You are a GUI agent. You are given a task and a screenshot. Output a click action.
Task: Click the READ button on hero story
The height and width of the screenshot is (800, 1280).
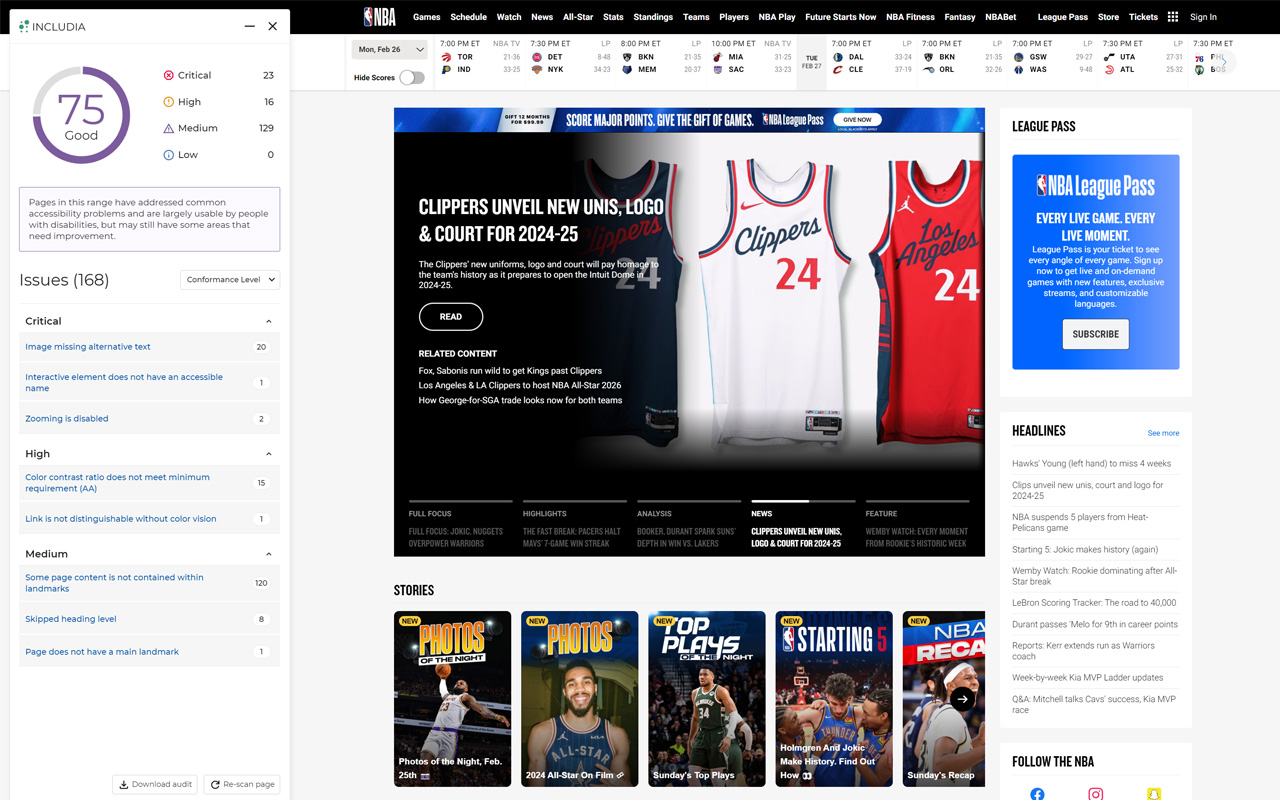[x=451, y=317]
